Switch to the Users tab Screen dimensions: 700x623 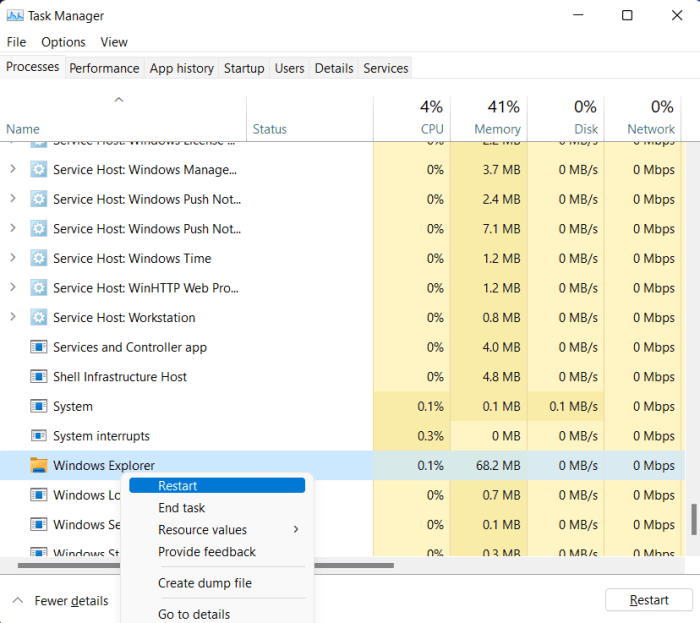[x=289, y=68]
